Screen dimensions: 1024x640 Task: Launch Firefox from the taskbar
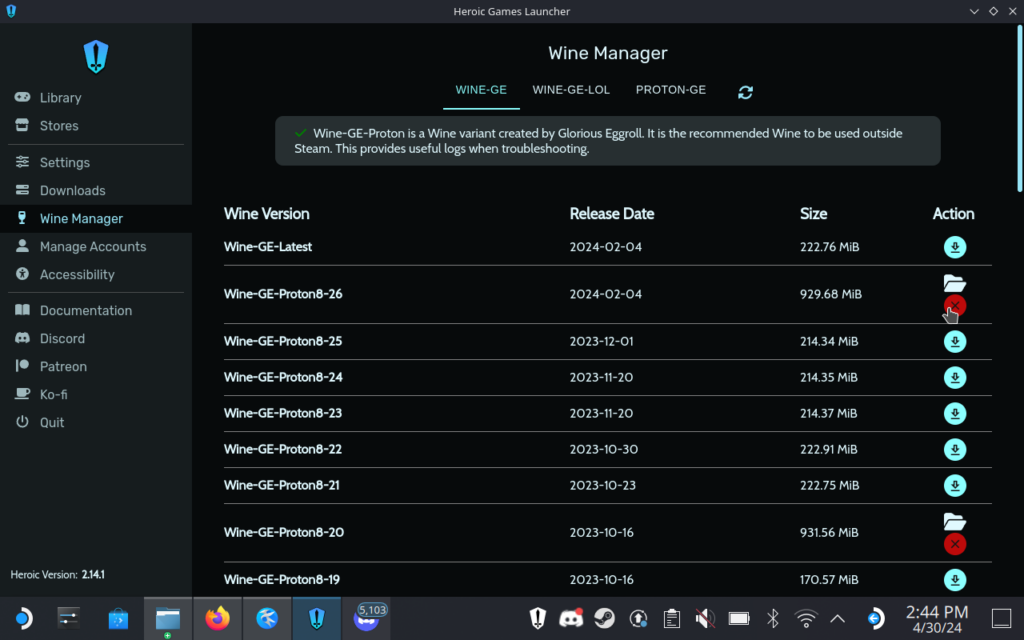click(x=217, y=618)
